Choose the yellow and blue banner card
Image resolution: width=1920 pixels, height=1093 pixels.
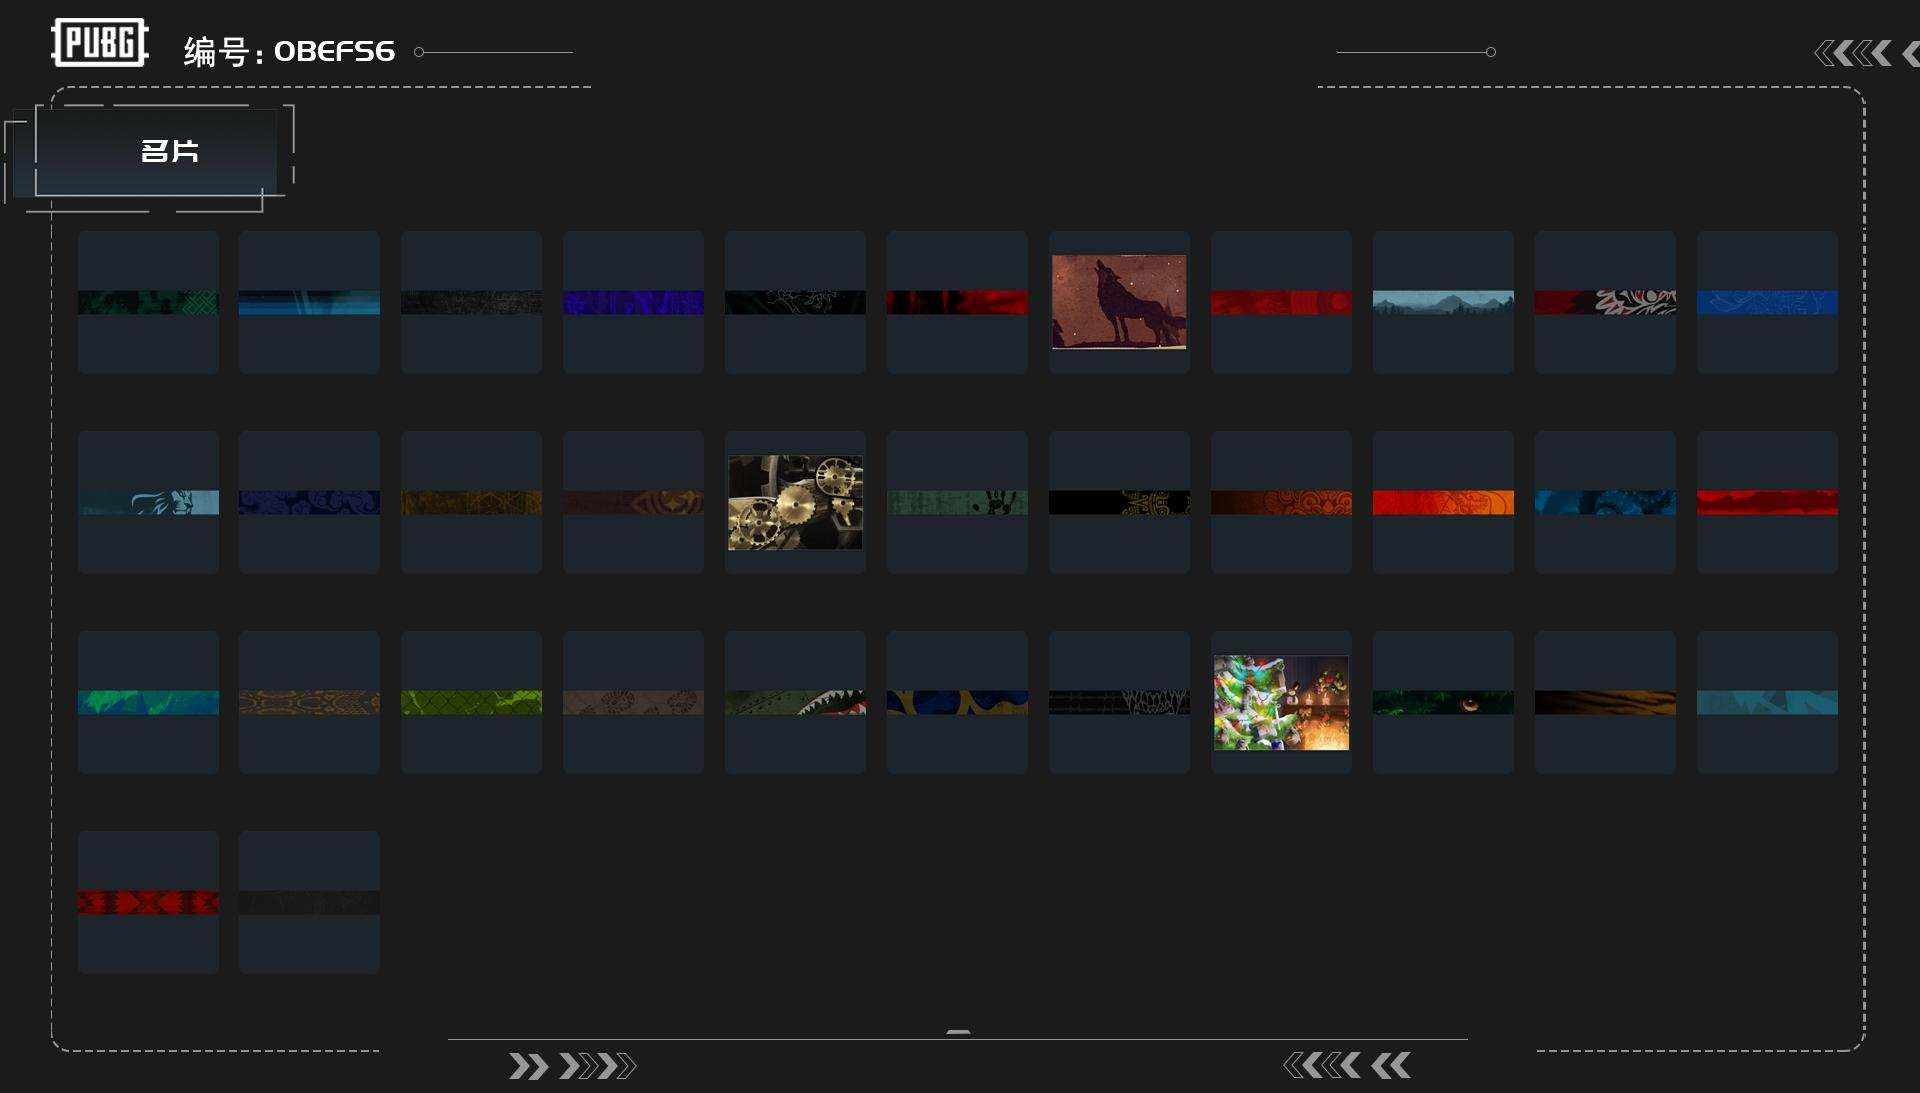point(957,702)
